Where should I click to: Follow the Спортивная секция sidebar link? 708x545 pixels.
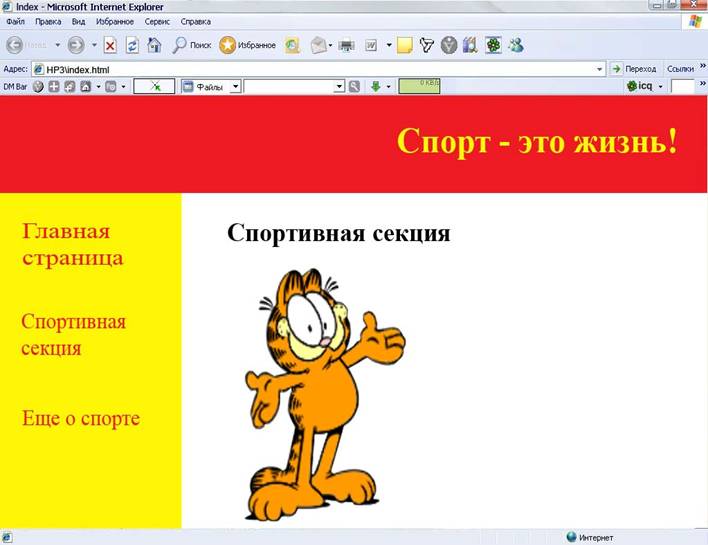[74, 335]
